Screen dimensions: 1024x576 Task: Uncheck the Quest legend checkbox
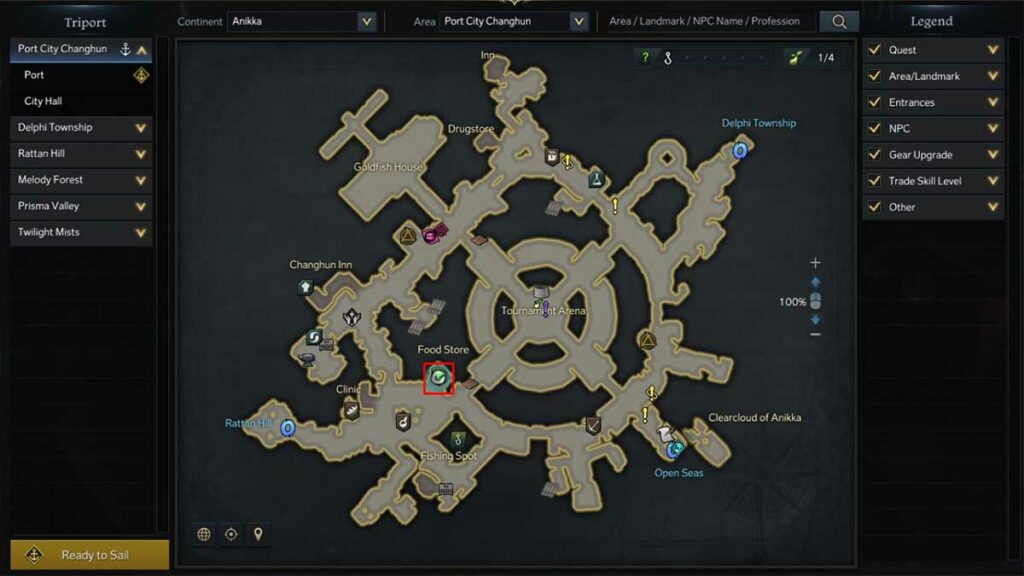[874, 50]
